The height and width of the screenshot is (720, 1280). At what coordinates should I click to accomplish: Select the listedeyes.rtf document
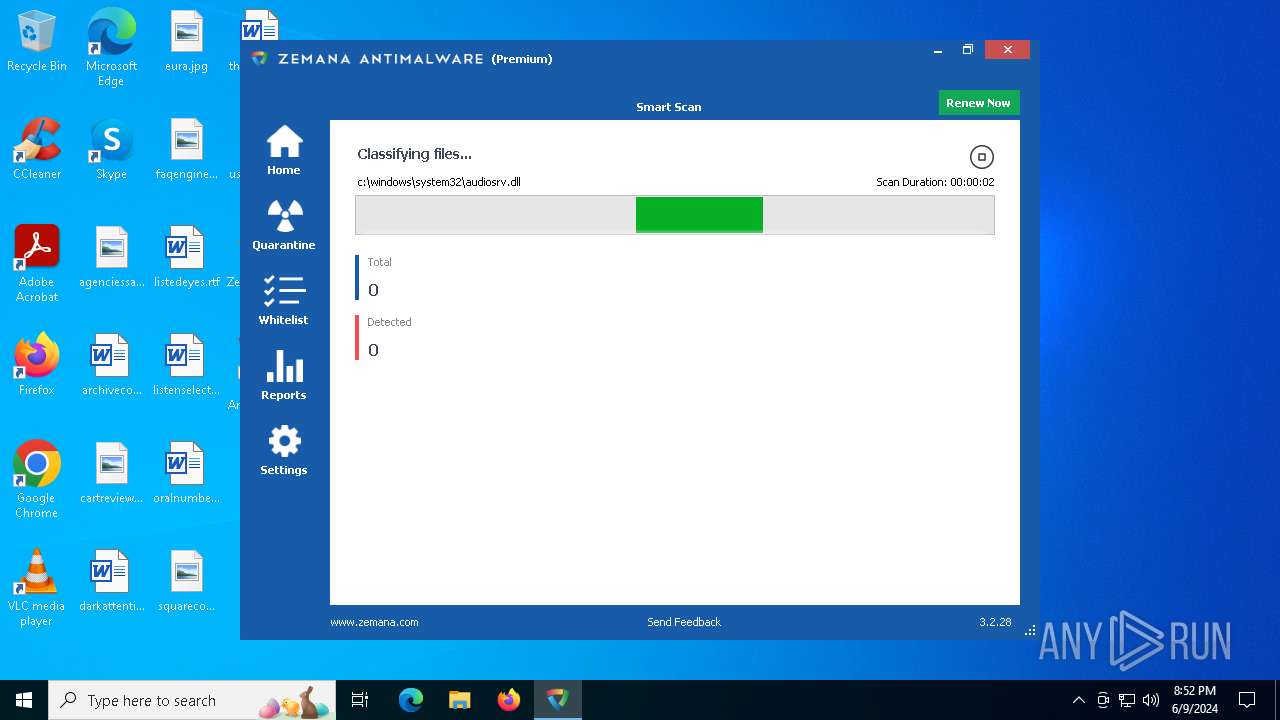187,258
